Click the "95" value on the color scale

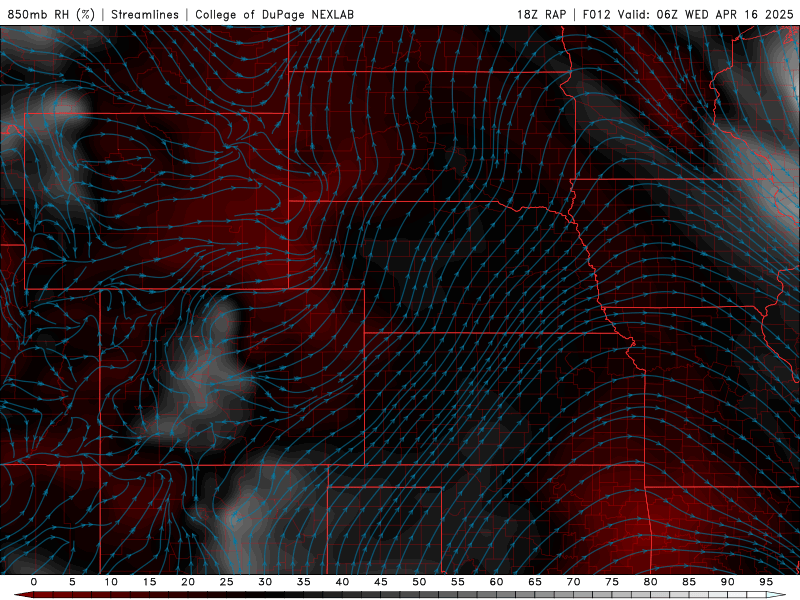coord(766,582)
